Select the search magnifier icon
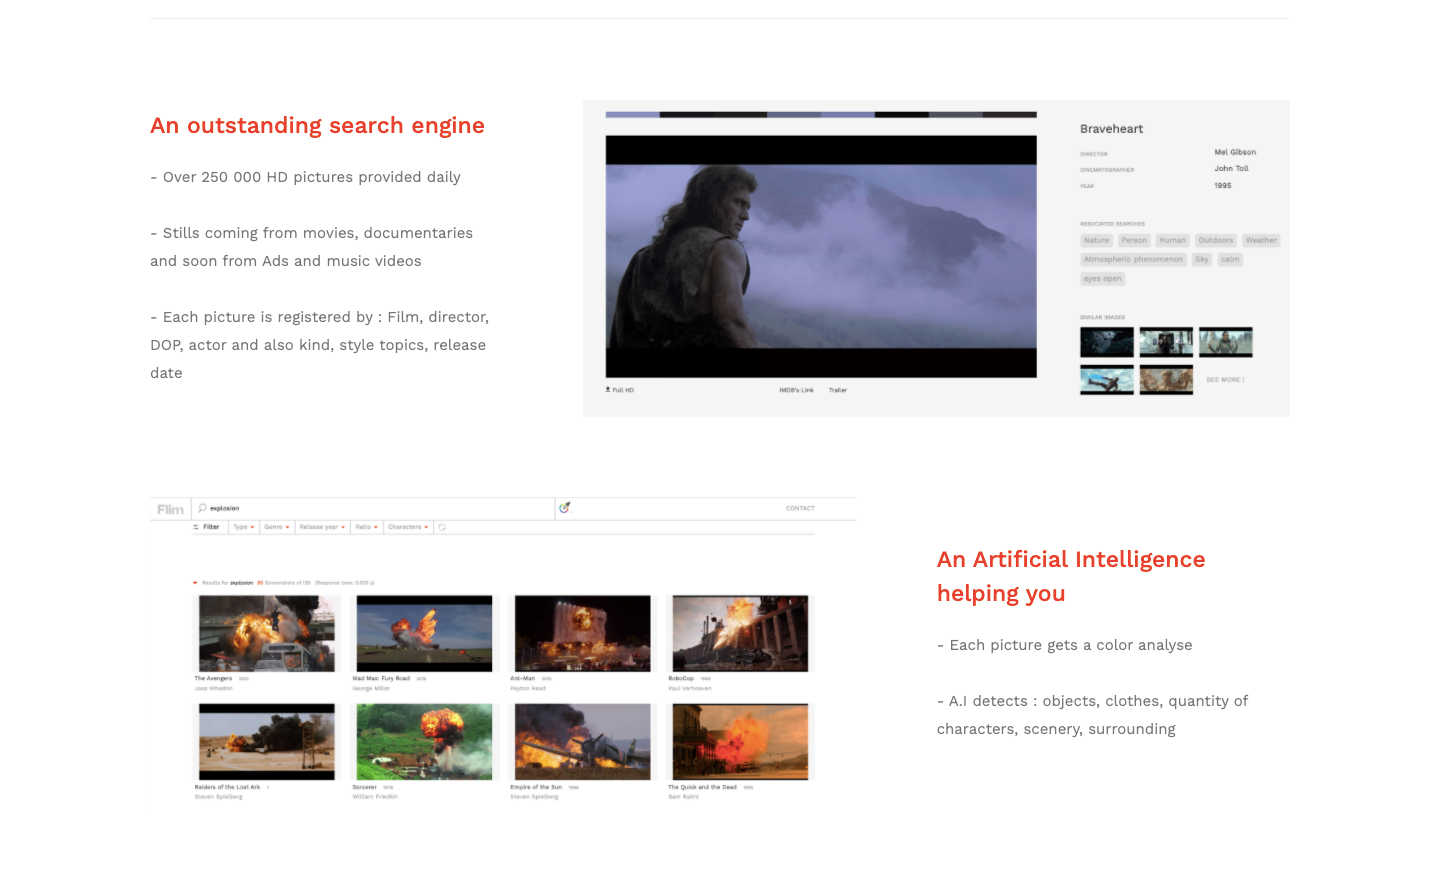This screenshot has height=876, width=1440. [x=203, y=508]
